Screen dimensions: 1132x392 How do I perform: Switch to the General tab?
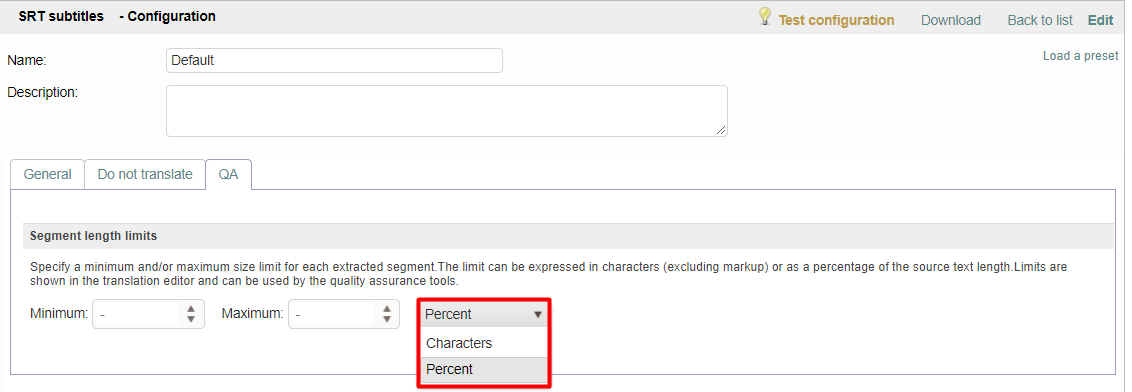click(48, 174)
